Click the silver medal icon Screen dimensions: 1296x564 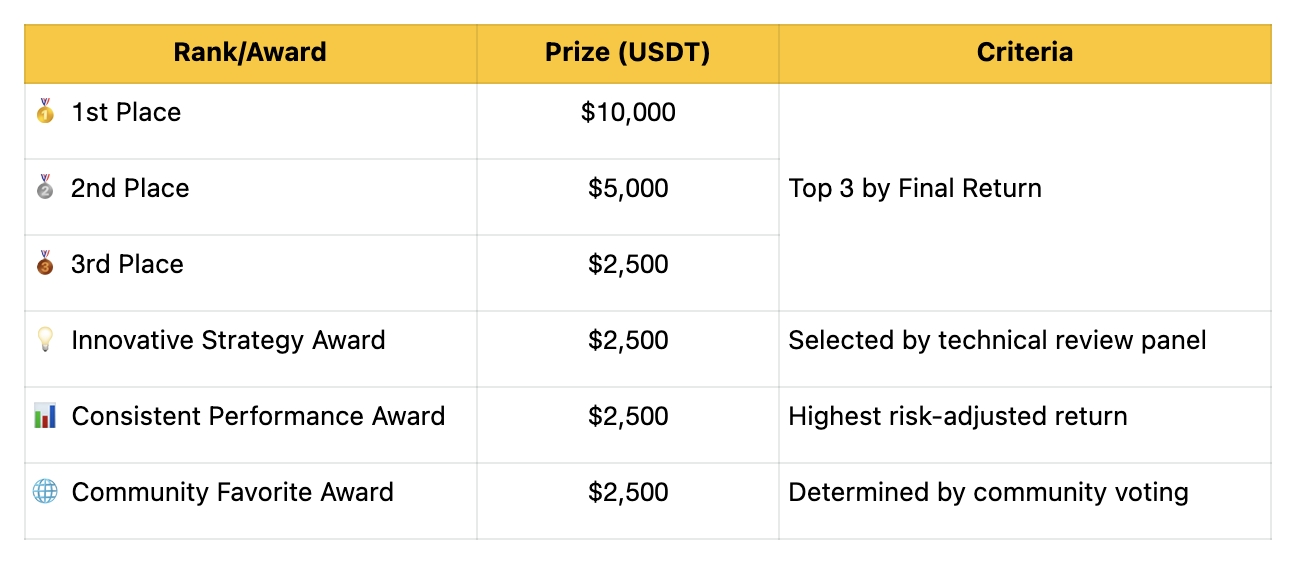tap(45, 188)
